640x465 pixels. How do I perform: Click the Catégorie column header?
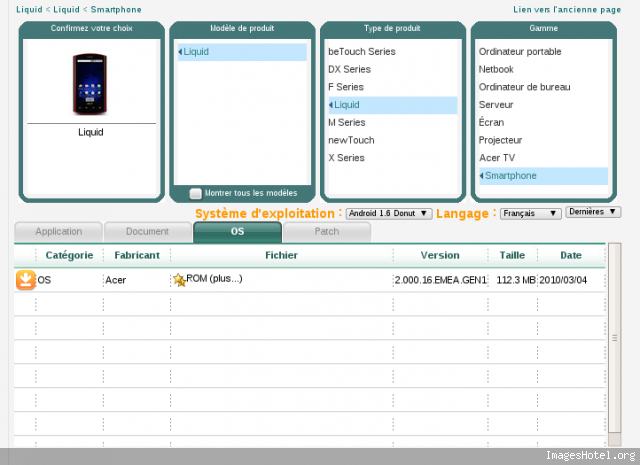[69, 256]
